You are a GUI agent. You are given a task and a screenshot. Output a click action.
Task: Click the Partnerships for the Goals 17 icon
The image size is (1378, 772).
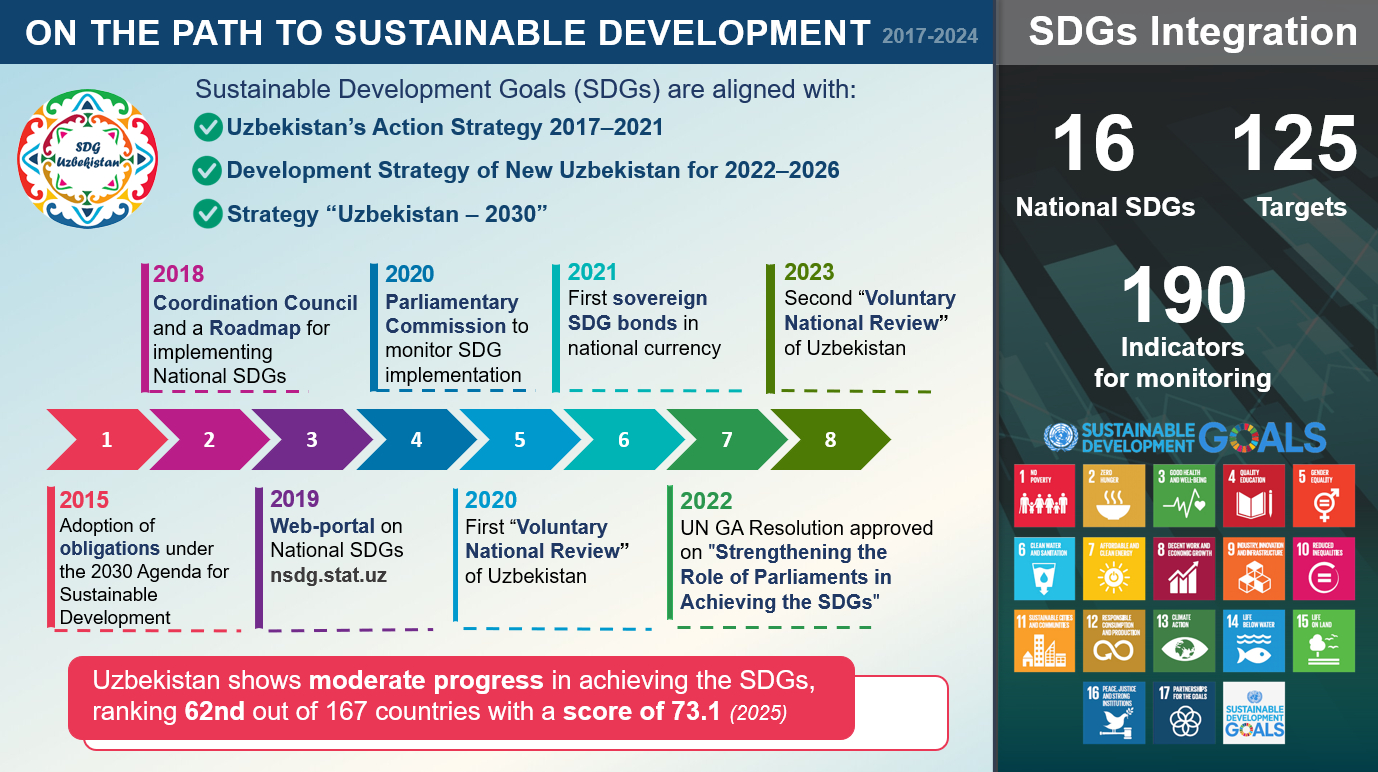coord(1184,713)
